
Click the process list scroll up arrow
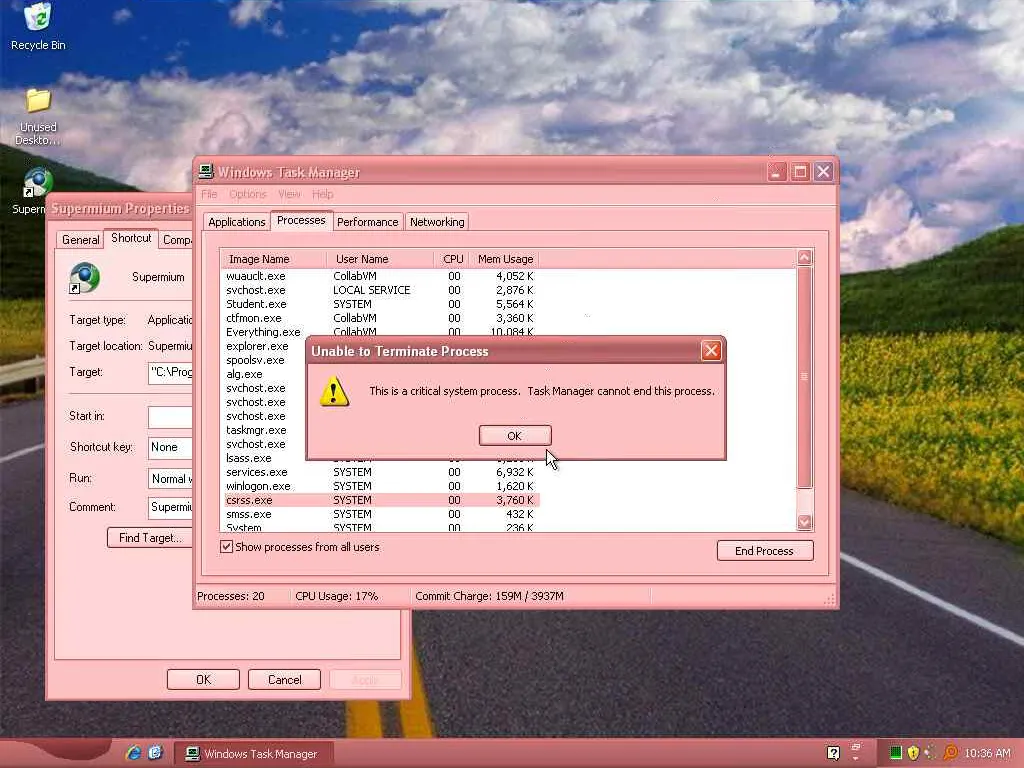coord(805,257)
